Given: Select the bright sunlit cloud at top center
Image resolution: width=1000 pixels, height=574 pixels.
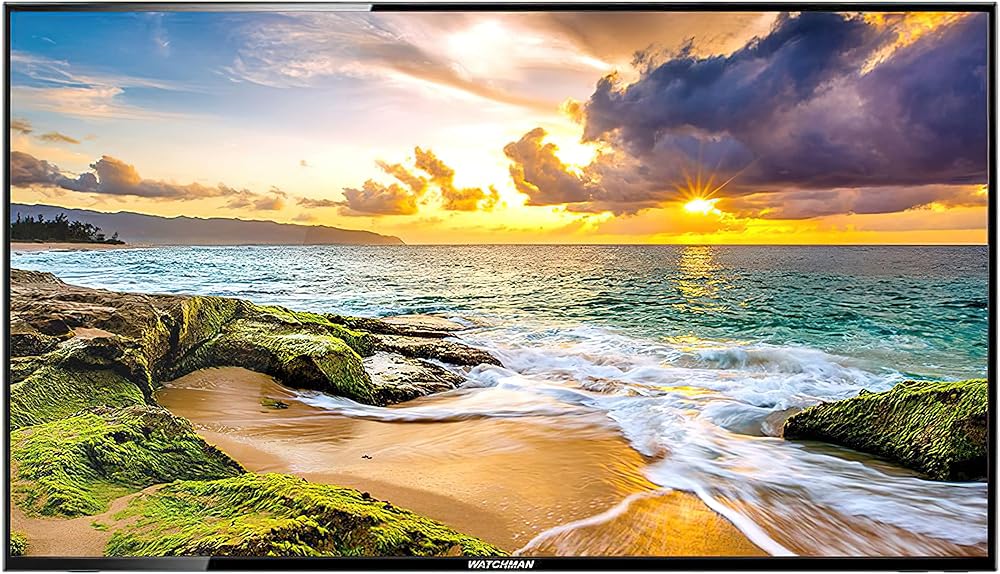Looking at the screenshot, I should [480, 50].
